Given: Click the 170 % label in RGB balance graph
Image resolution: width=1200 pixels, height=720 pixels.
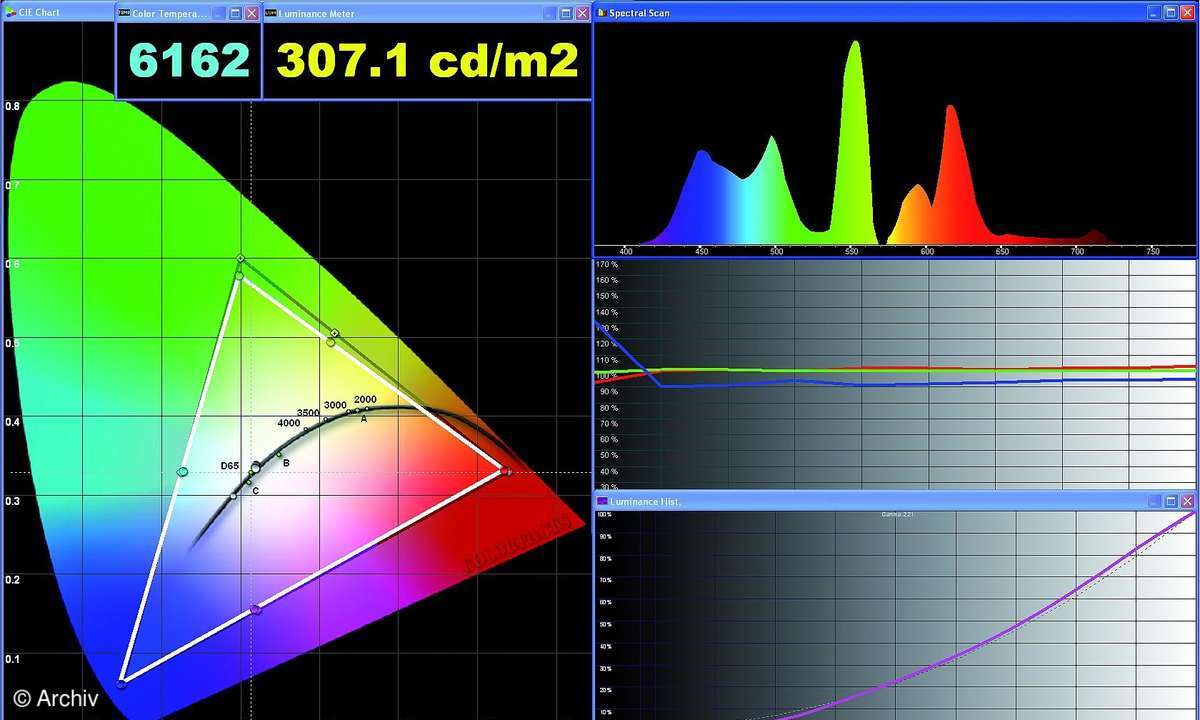Looking at the screenshot, I should pyautogui.click(x=606, y=265).
